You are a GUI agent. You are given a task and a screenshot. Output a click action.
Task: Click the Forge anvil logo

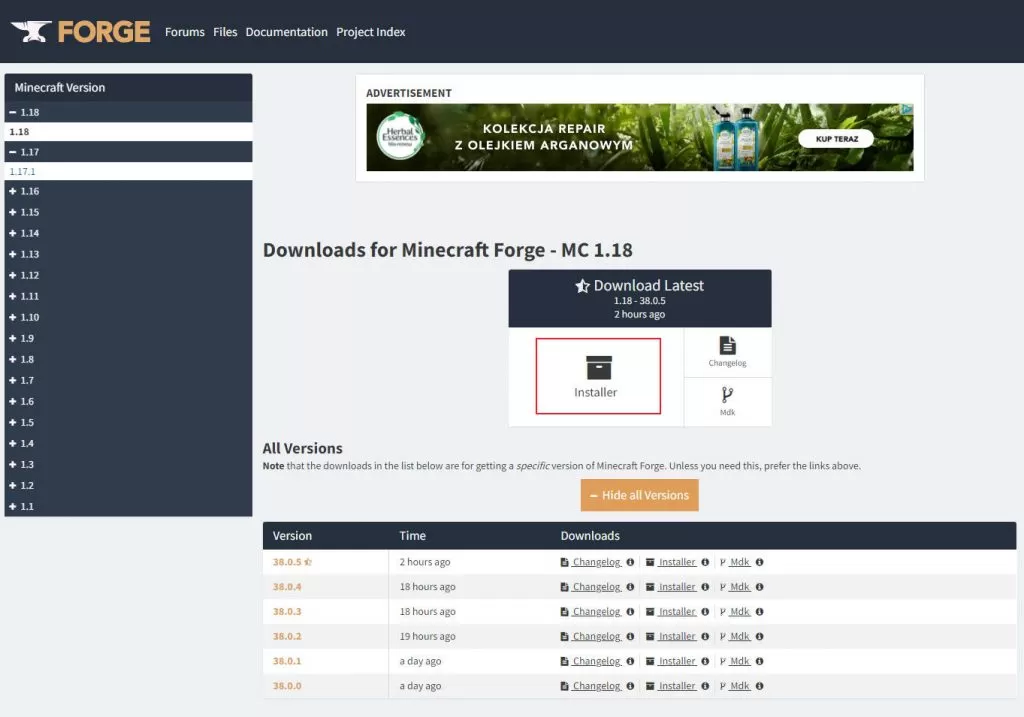click(80, 31)
